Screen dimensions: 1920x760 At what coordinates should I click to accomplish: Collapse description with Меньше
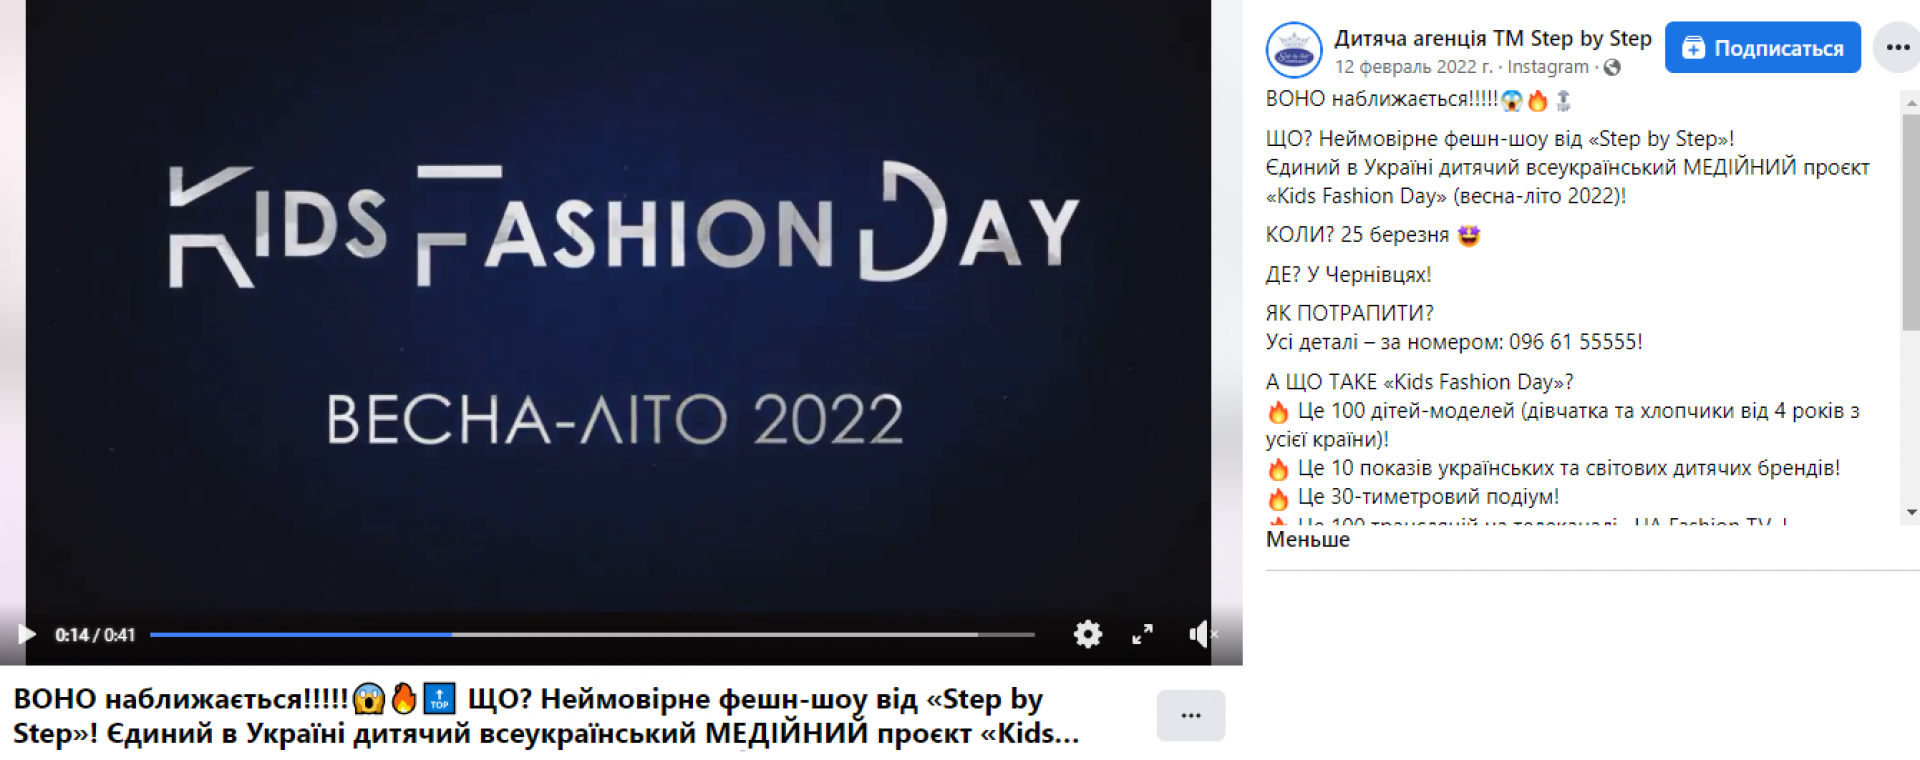point(1308,539)
